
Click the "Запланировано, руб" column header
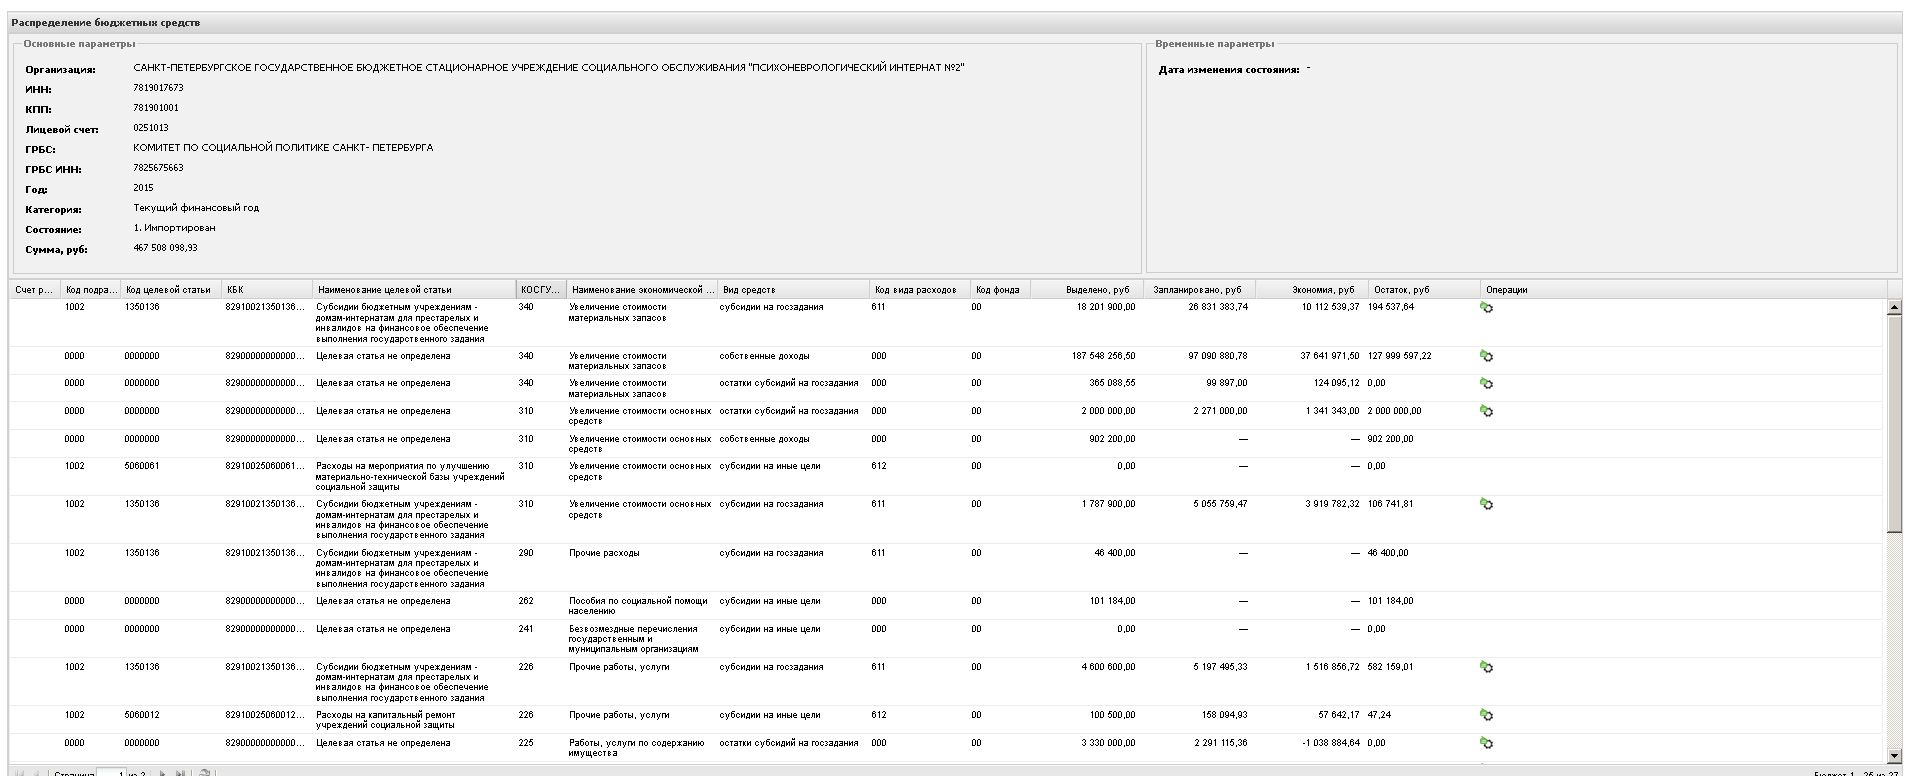tap(1198, 290)
